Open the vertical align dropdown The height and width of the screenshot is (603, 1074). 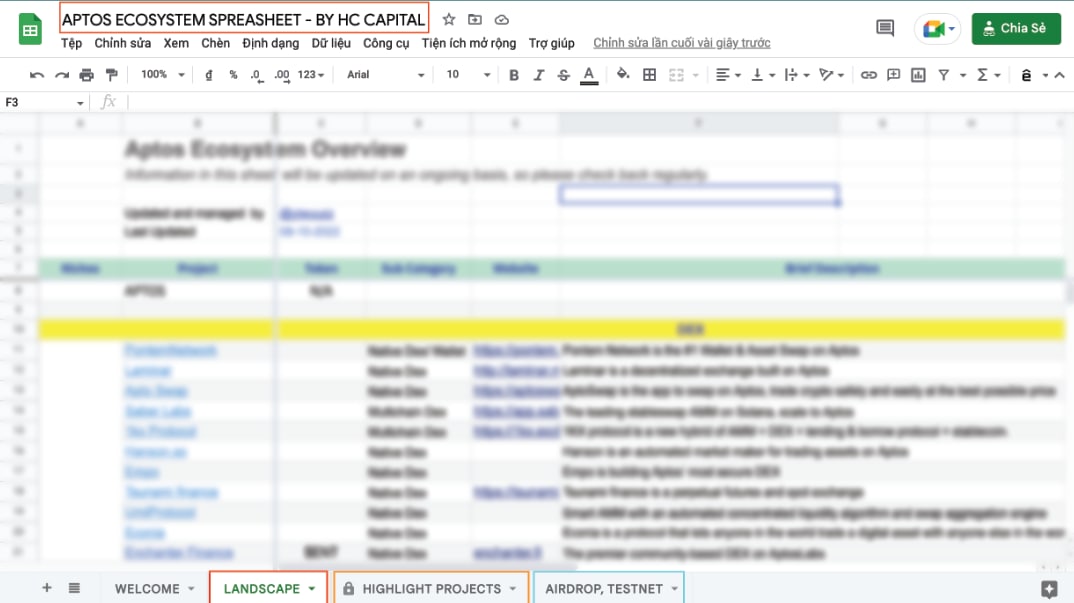(x=762, y=75)
